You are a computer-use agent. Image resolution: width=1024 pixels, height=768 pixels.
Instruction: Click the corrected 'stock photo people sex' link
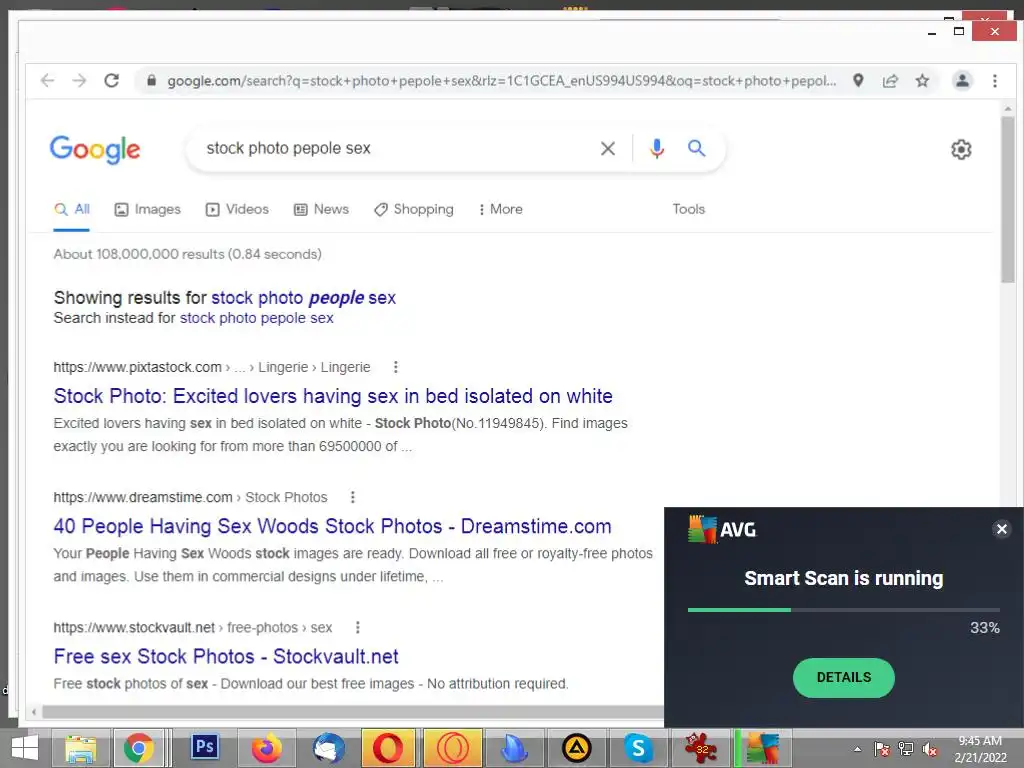[304, 298]
